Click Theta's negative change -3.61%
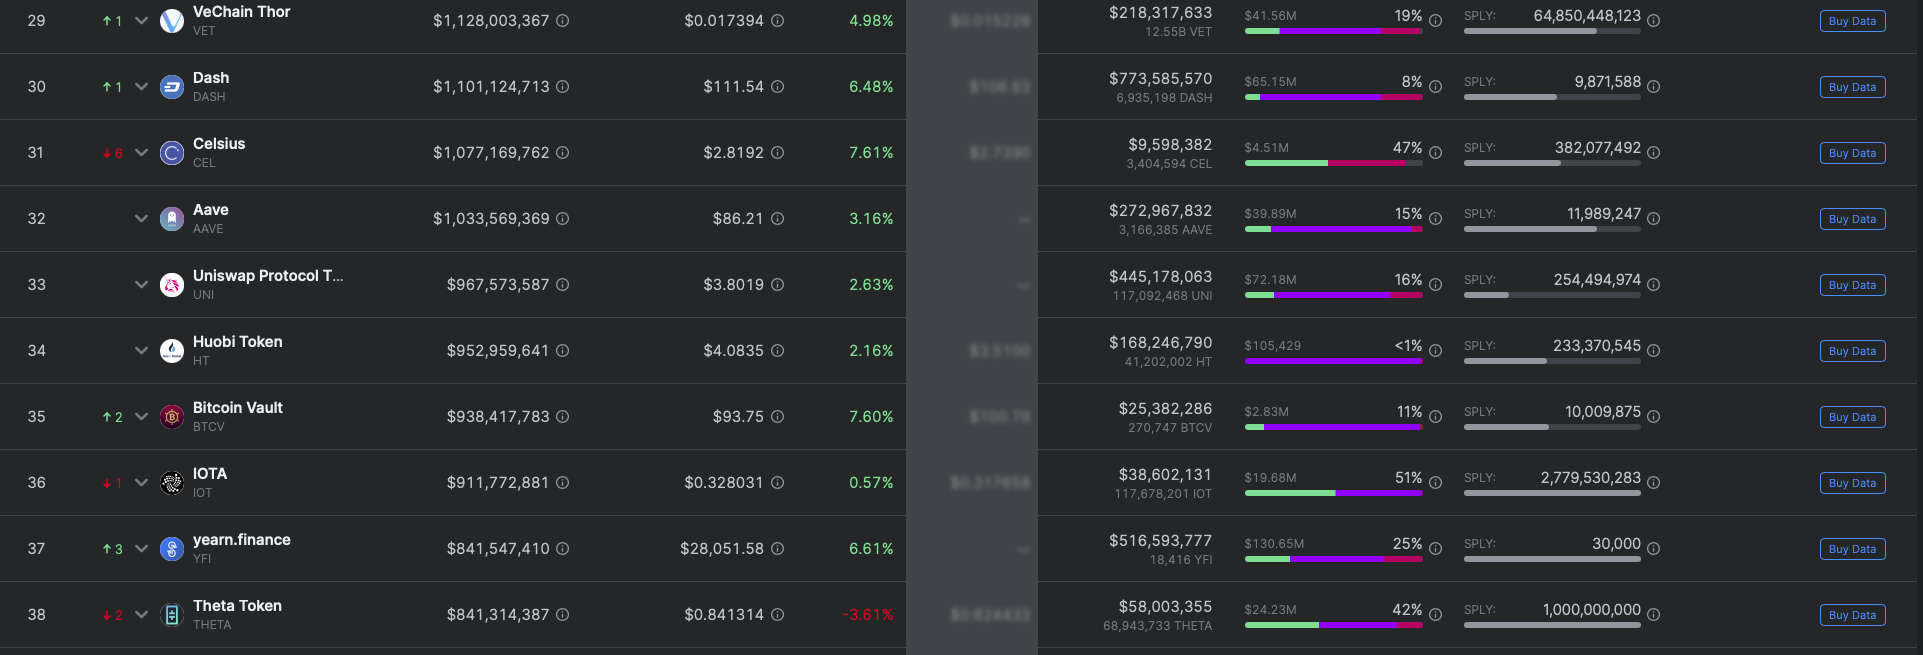The height and width of the screenshot is (655, 1923). click(868, 615)
